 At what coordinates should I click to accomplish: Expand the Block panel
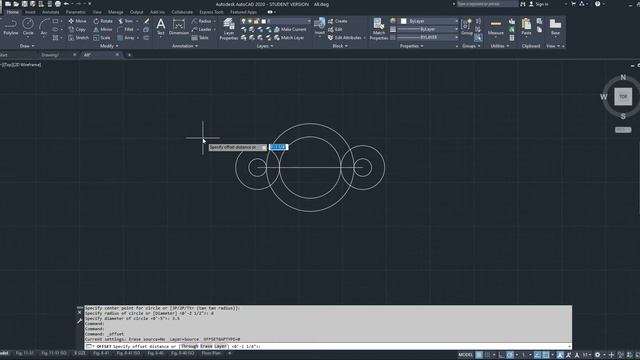pos(340,46)
